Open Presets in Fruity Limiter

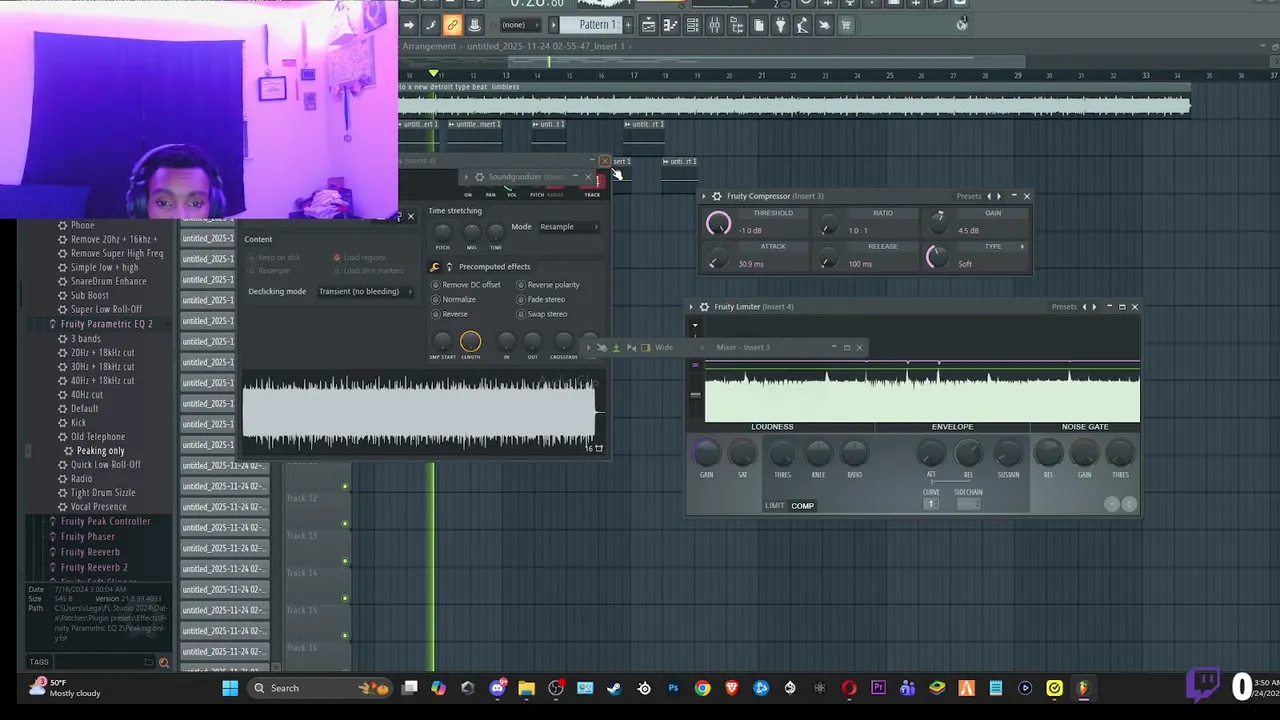tap(1064, 307)
